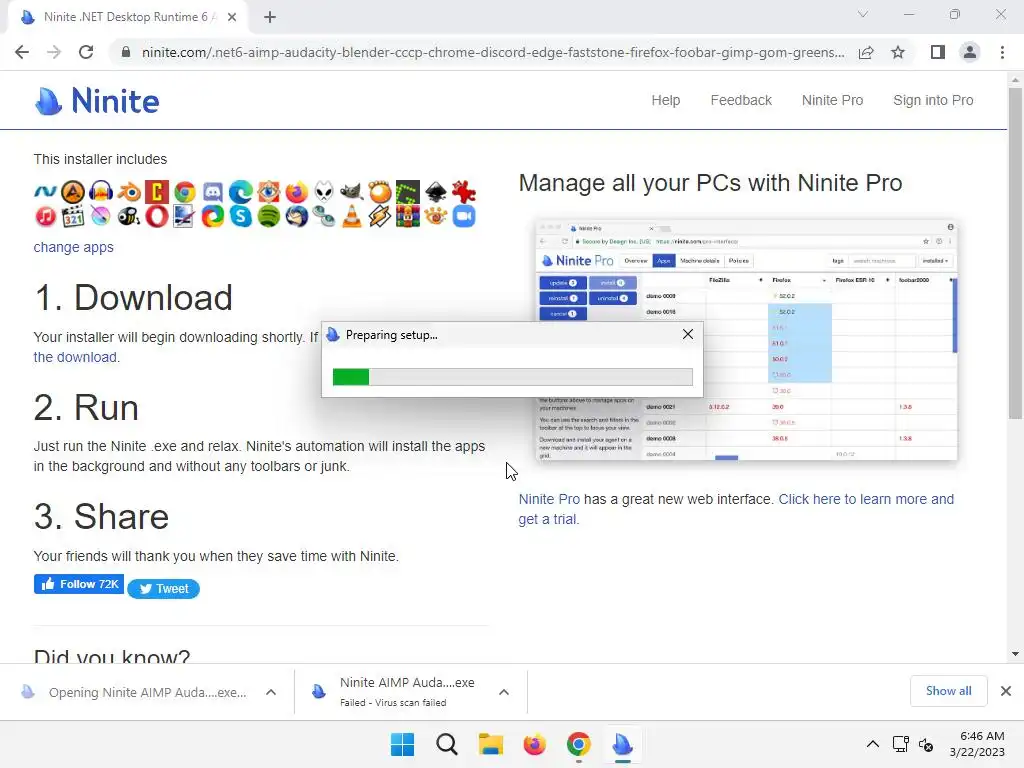Click the Ninite Pro screenshot thumbnail
The height and width of the screenshot is (768, 1024).
pos(746,340)
